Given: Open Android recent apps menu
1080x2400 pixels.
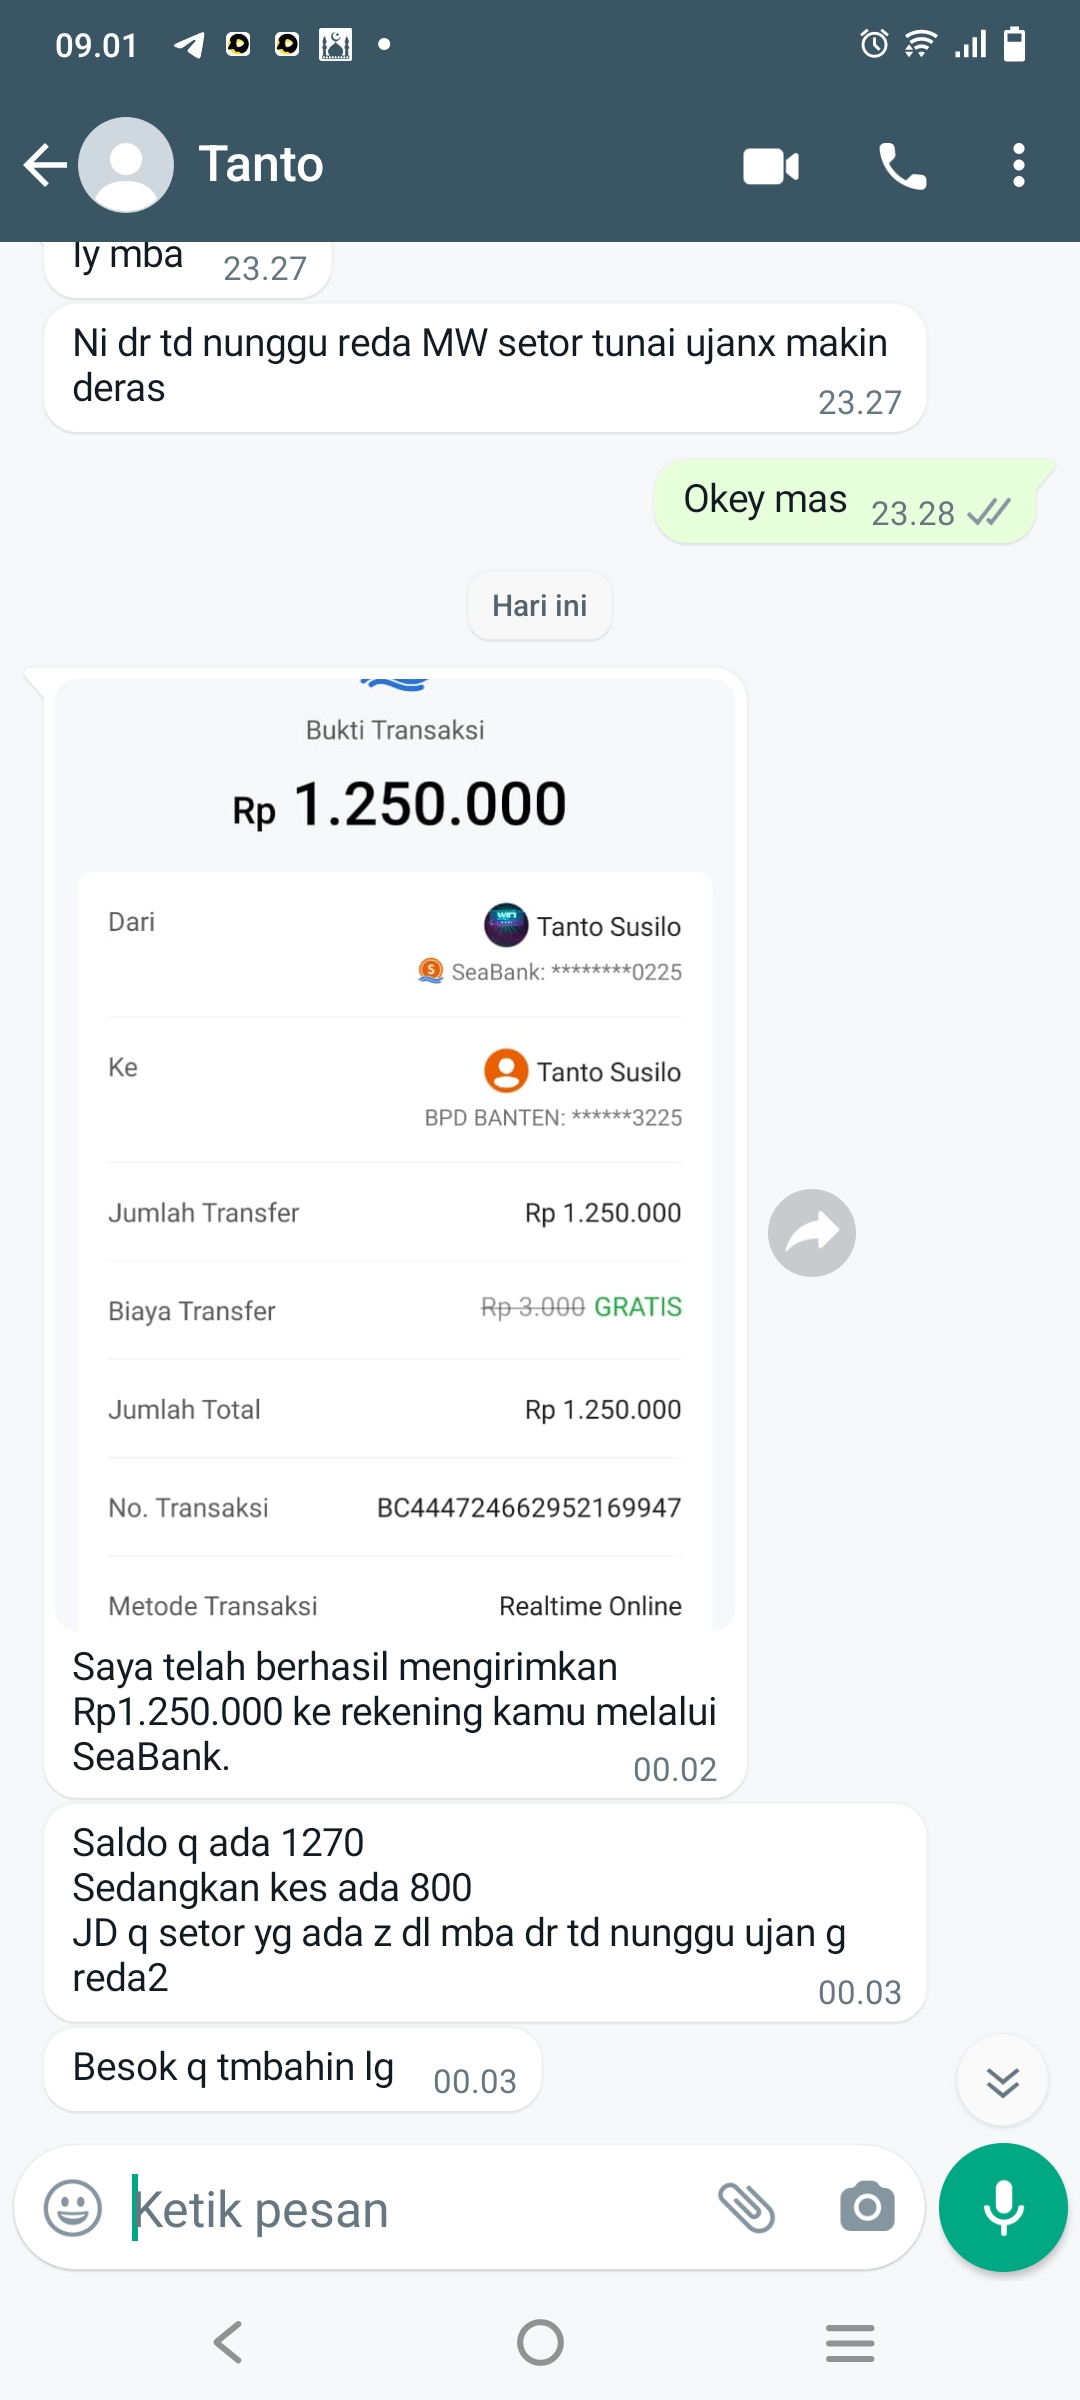Looking at the screenshot, I should 850,2342.
